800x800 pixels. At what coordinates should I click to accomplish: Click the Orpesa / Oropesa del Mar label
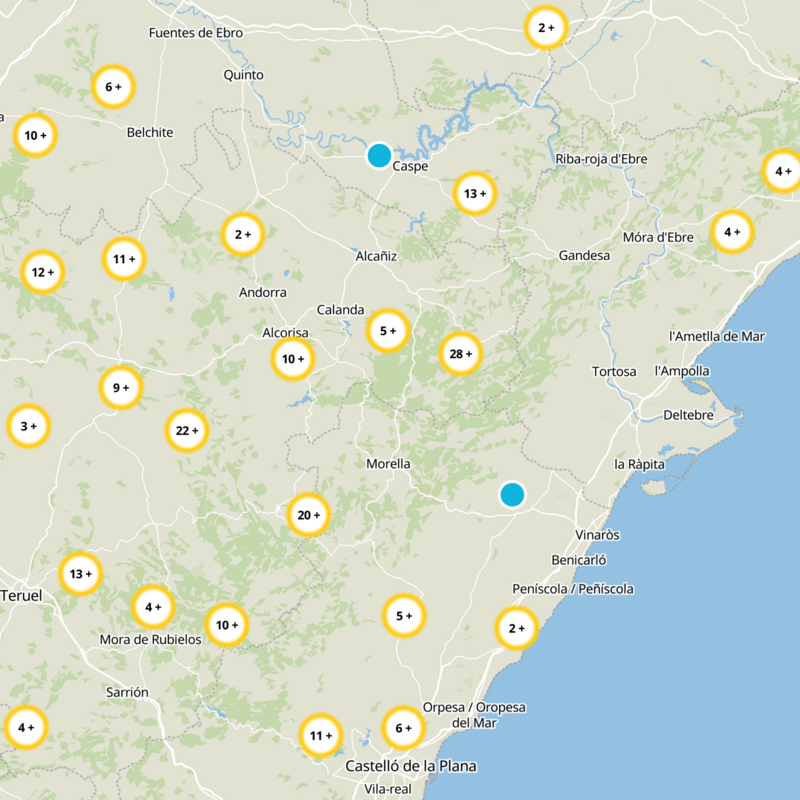click(x=474, y=715)
